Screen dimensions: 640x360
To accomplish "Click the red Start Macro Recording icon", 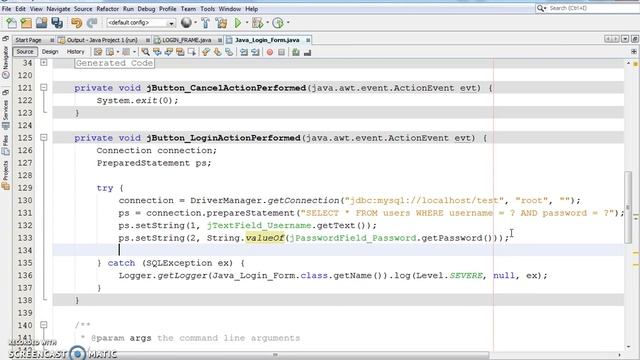I will click(x=270, y=52).
